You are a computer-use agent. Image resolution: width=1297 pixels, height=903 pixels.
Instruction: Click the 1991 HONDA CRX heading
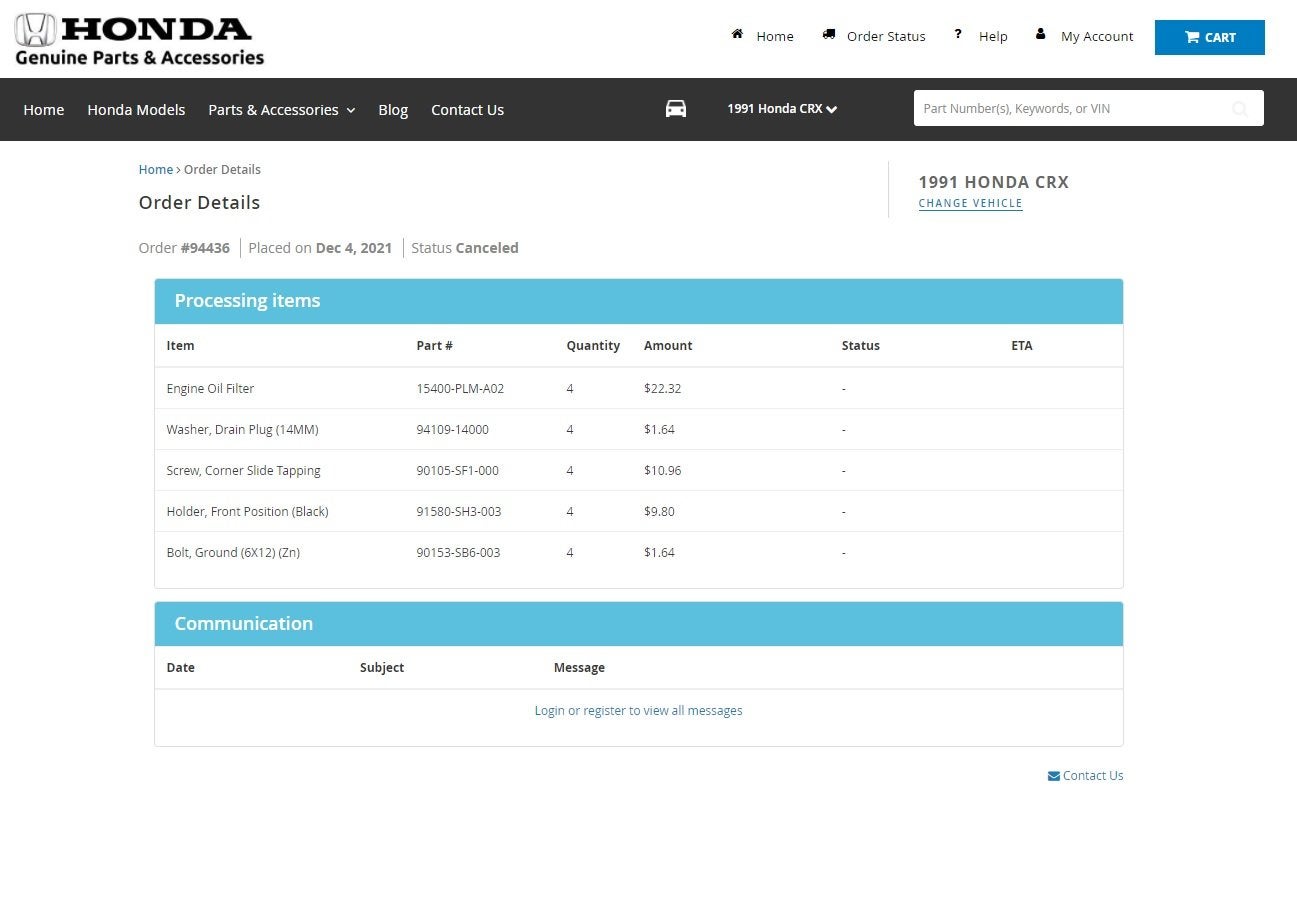(x=994, y=182)
